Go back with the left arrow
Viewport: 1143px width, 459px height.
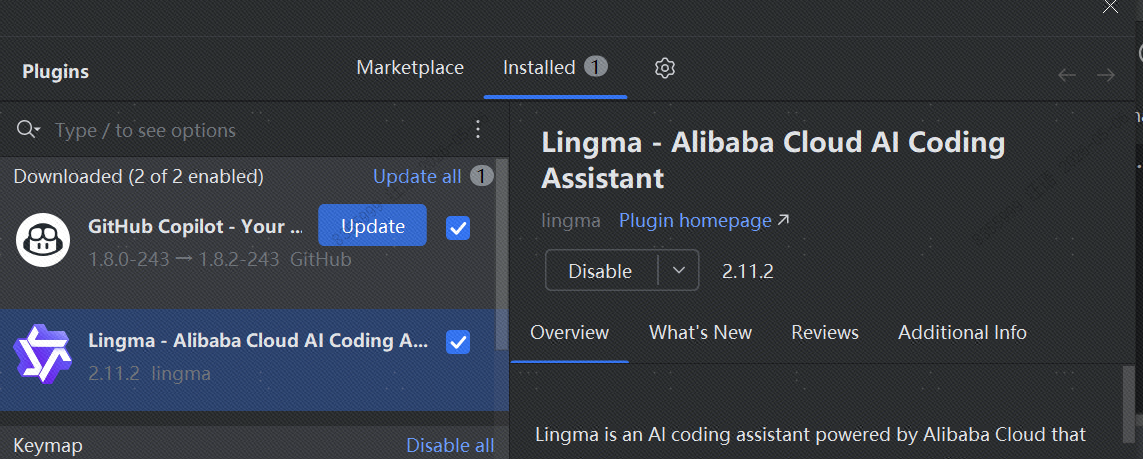1067,75
